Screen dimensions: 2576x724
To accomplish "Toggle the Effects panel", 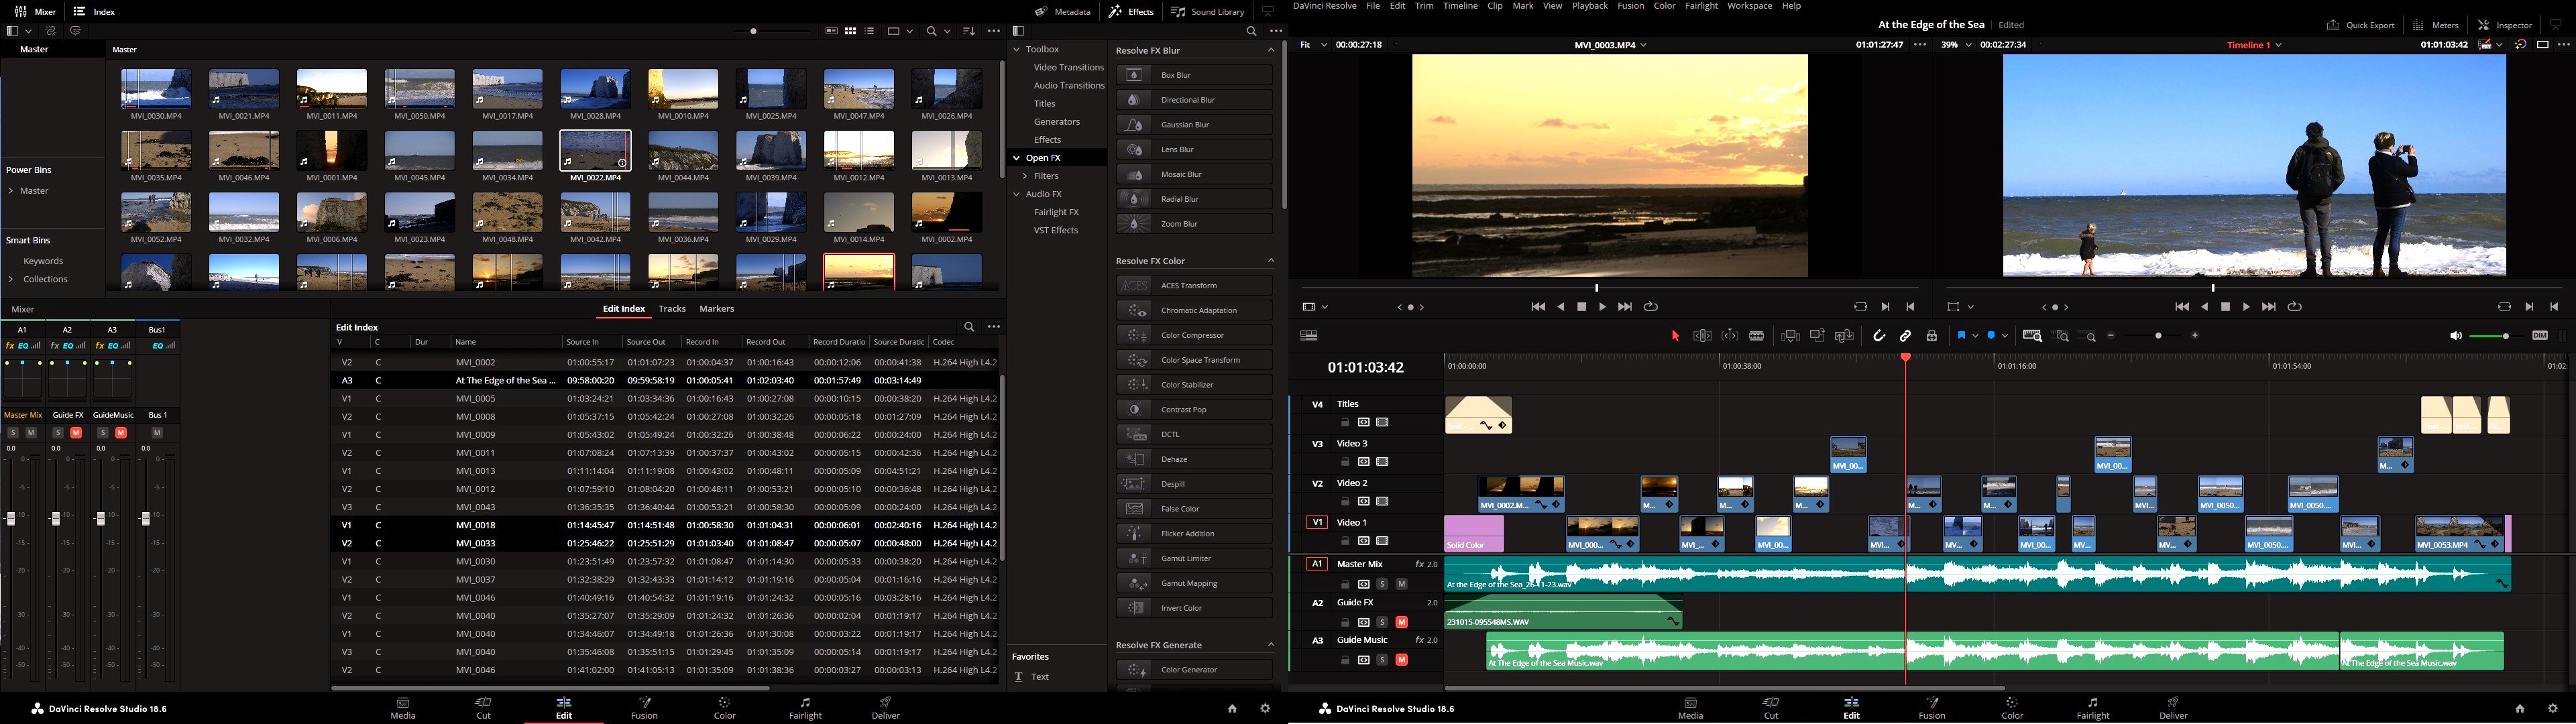I will [1131, 12].
